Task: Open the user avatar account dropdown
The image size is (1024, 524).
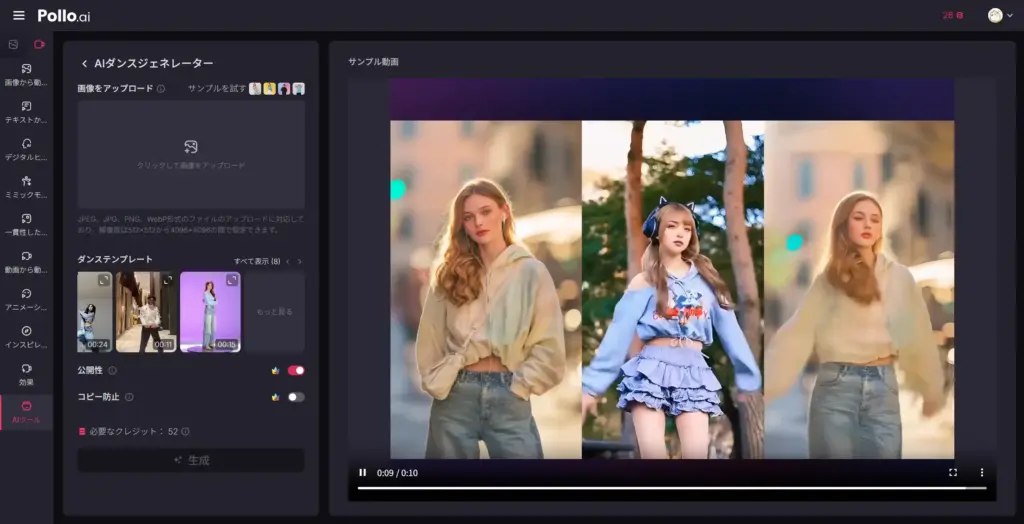Action: pos(996,15)
